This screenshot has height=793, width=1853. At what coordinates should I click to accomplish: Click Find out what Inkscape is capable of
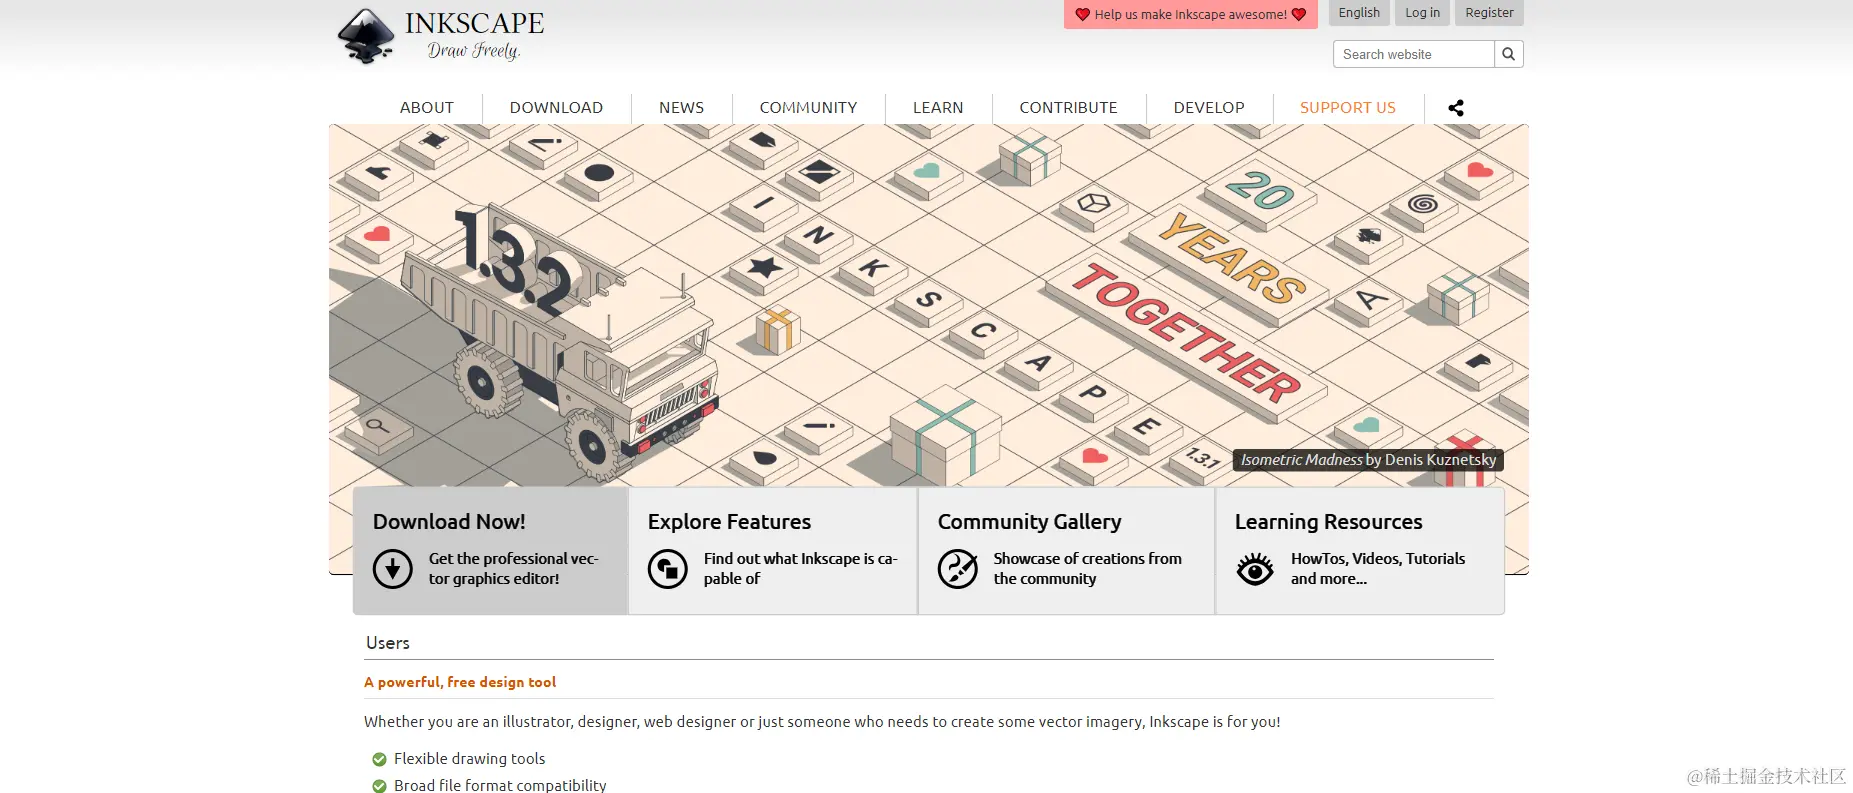point(800,569)
